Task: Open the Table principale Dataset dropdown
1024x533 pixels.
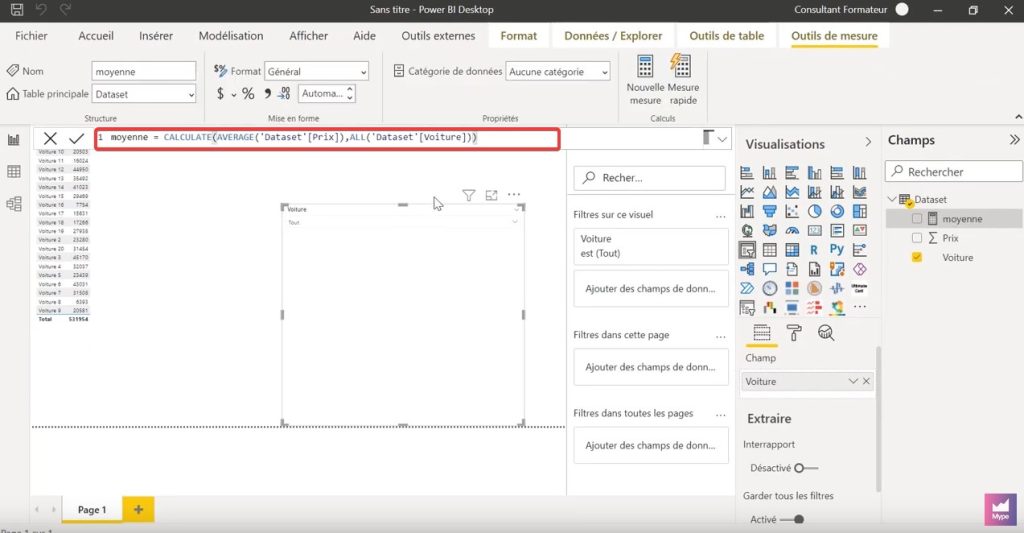Action: [x=144, y=94]
